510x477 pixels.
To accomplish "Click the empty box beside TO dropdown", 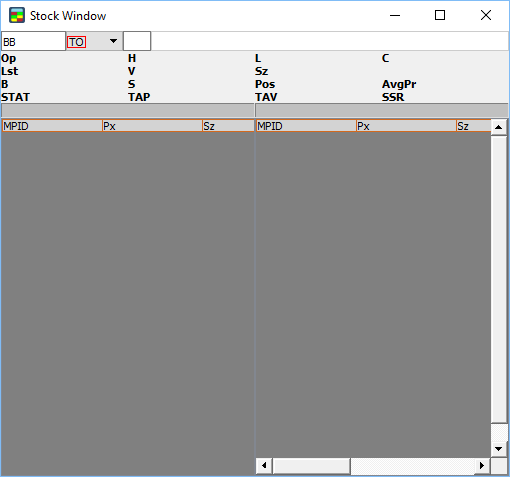I will [x=137, y=41].
